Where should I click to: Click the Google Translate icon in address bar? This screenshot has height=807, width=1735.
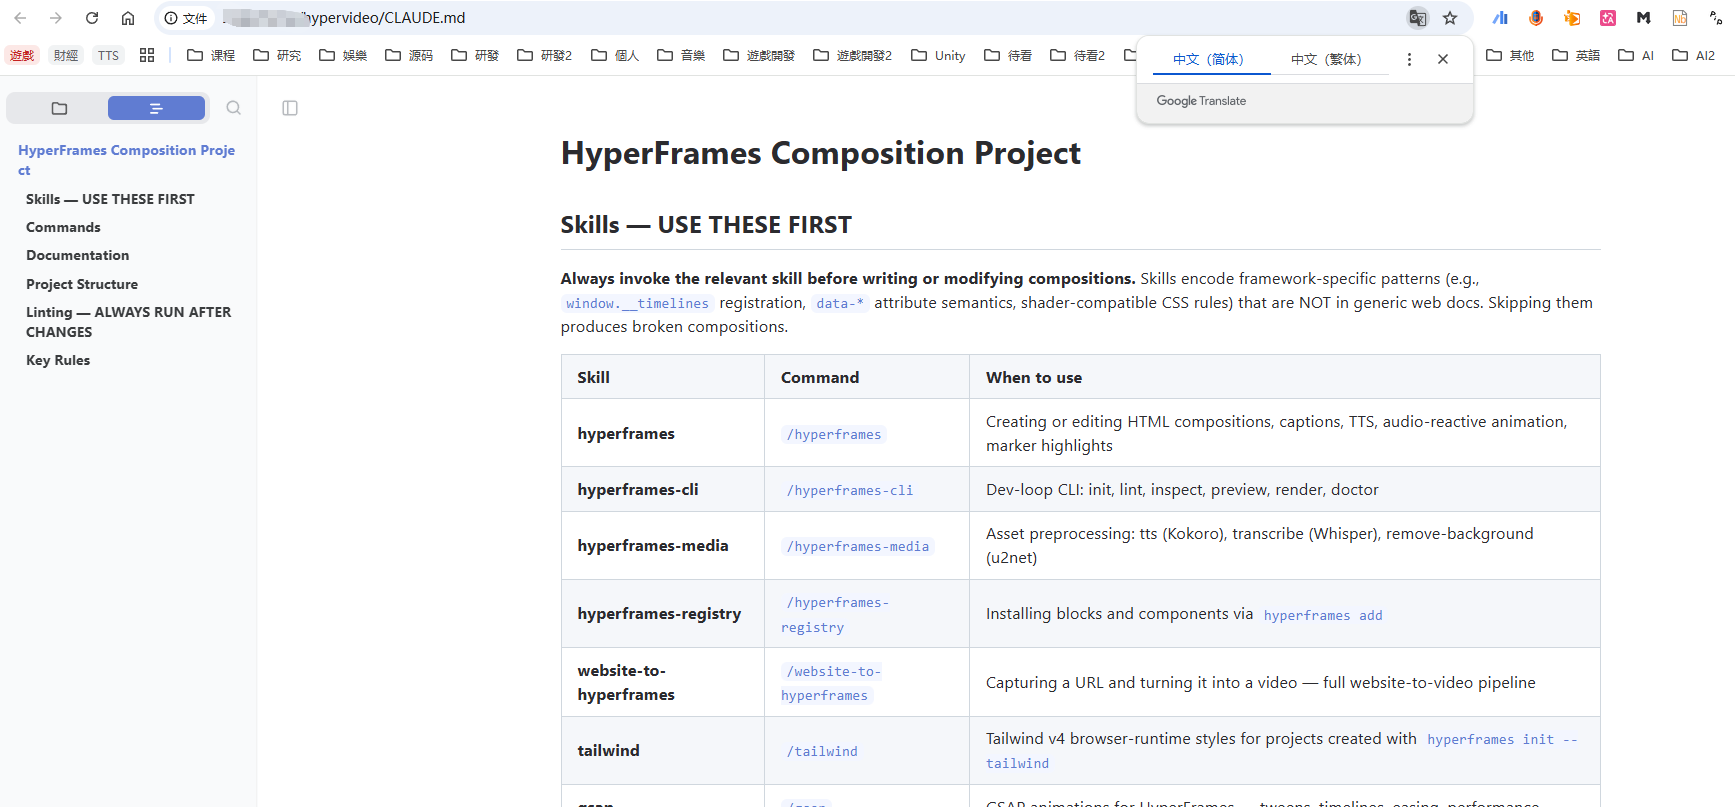[1417, 18]
